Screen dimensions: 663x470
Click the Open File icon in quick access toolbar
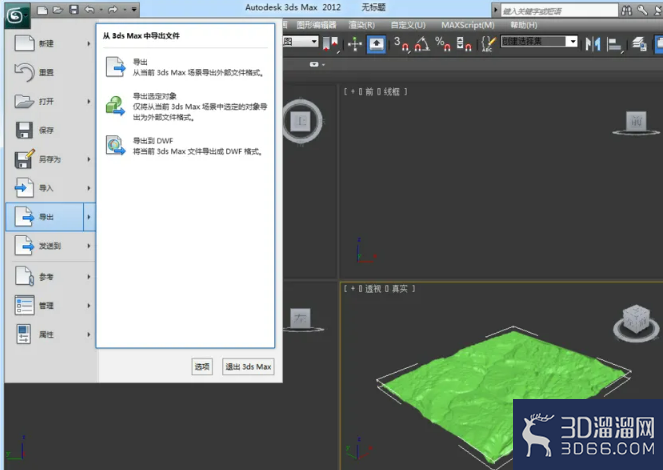tap(58, 10)
